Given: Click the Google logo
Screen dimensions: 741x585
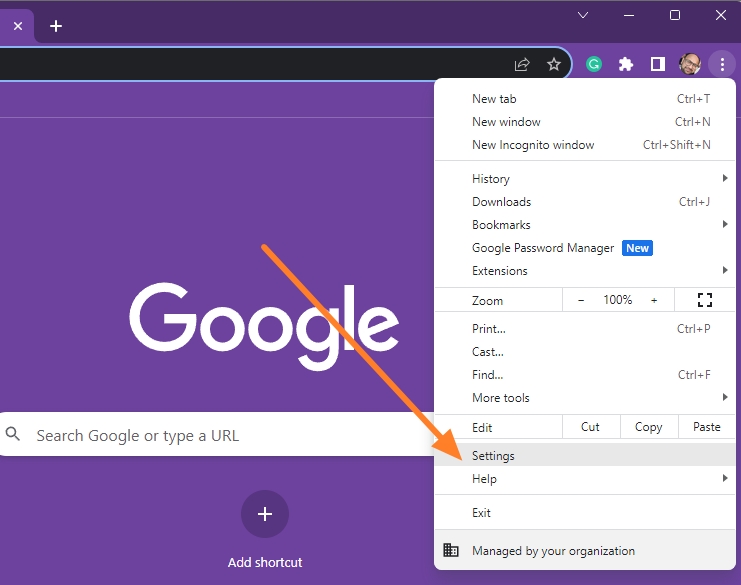Looking at the screenshot, I should (264, 327).
